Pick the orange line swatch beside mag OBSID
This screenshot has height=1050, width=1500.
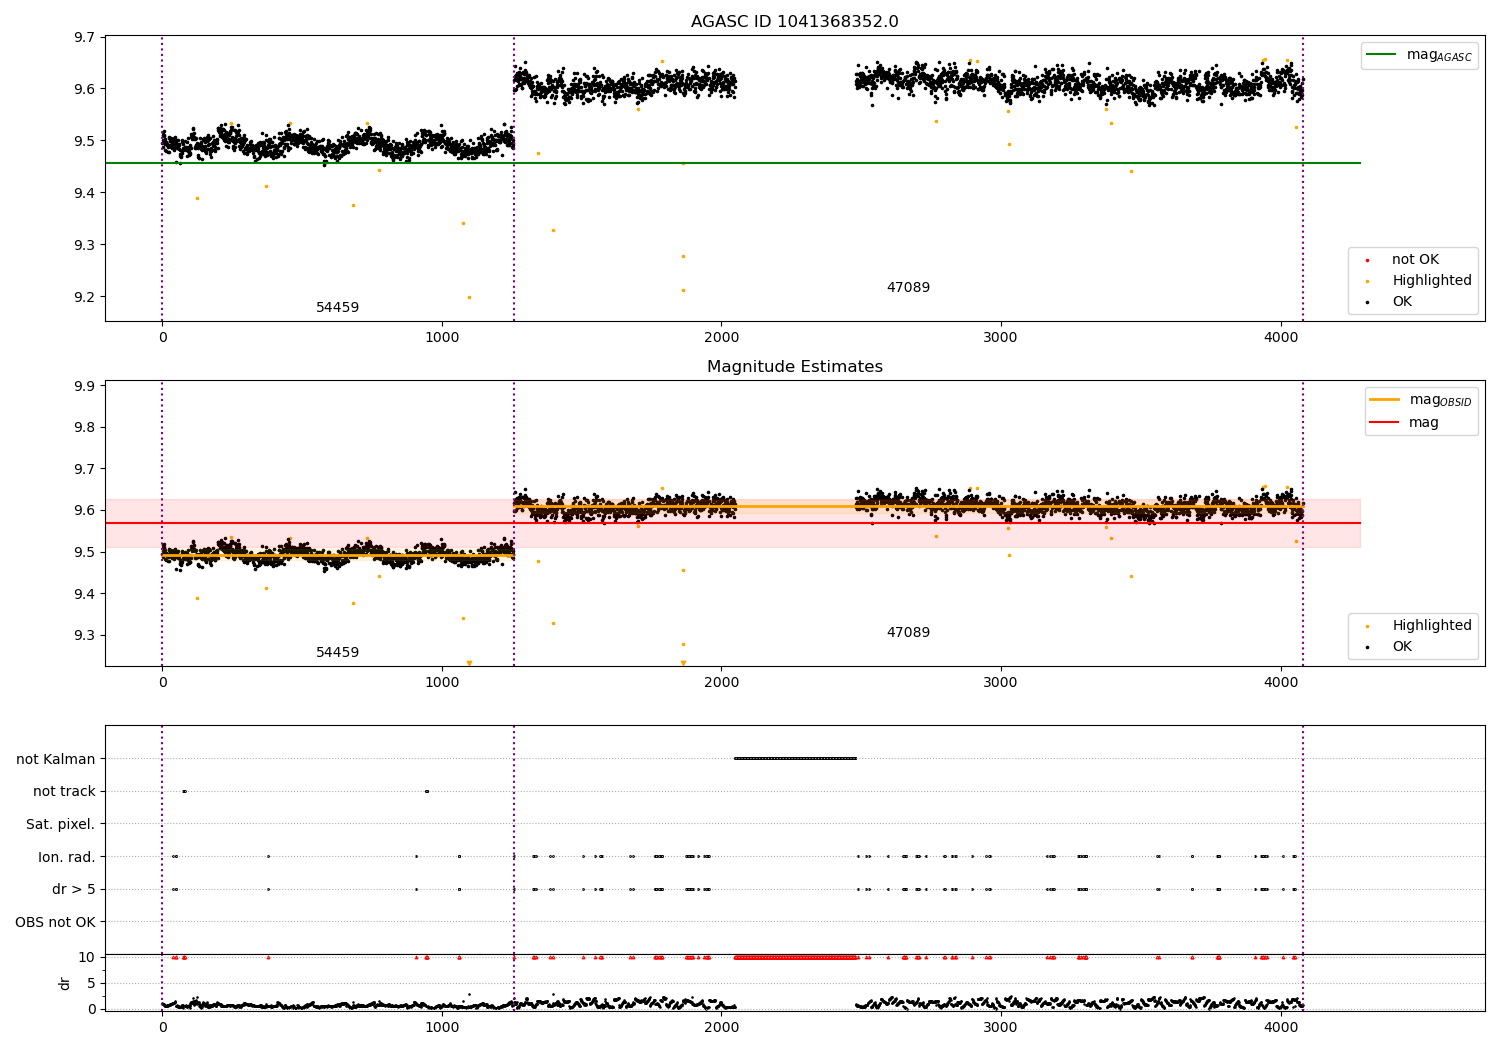[x=1385, y=400]
